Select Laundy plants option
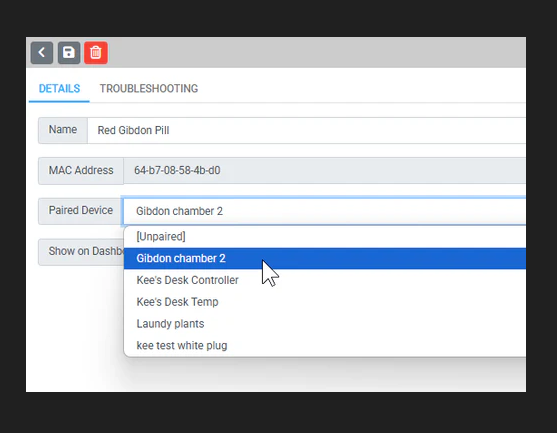 (325, 324)
